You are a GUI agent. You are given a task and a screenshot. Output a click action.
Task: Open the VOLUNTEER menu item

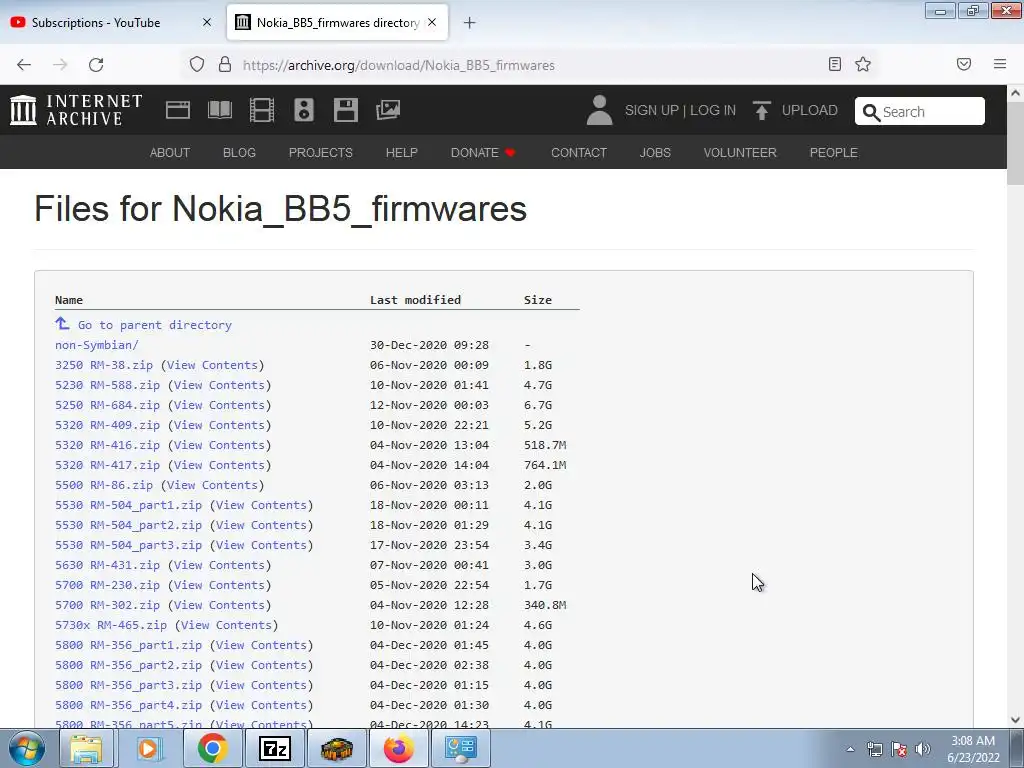[x=740, y=153]
